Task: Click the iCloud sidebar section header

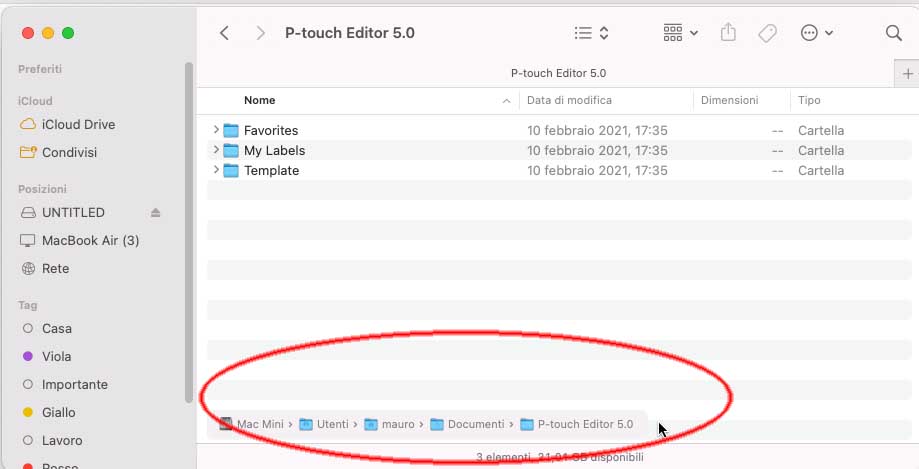Action: (35, 101)
